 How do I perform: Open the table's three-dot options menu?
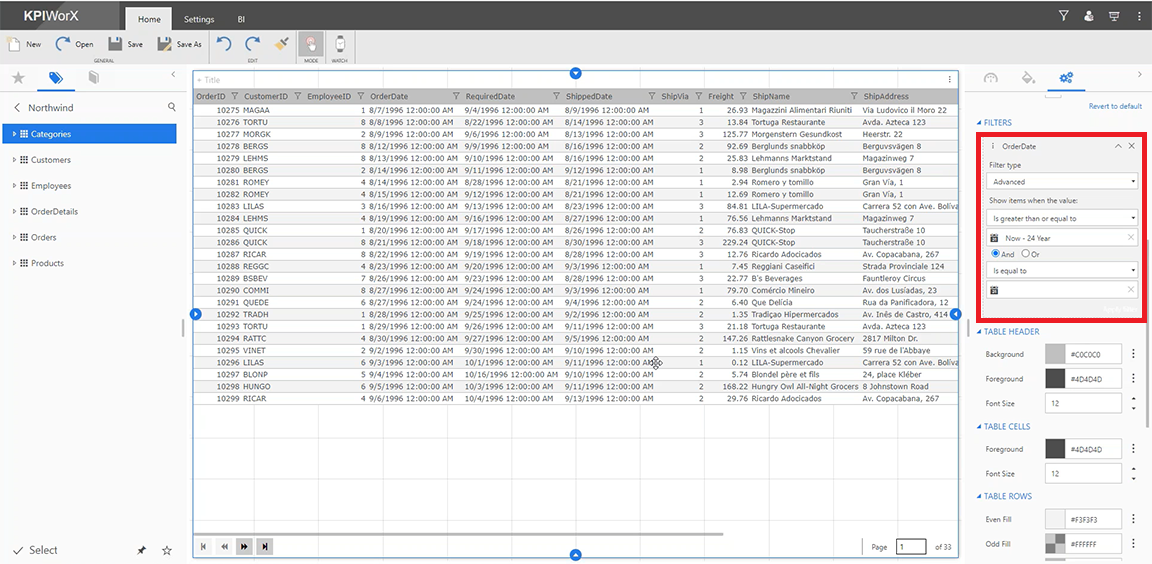pyautogui.click(x=949, y=79)
